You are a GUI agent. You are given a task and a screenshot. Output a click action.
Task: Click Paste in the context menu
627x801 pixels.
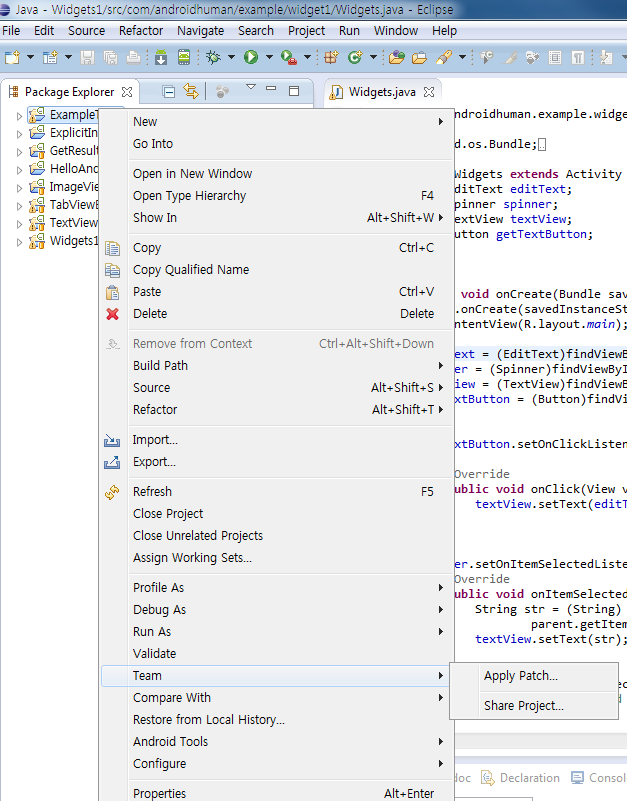277,292
